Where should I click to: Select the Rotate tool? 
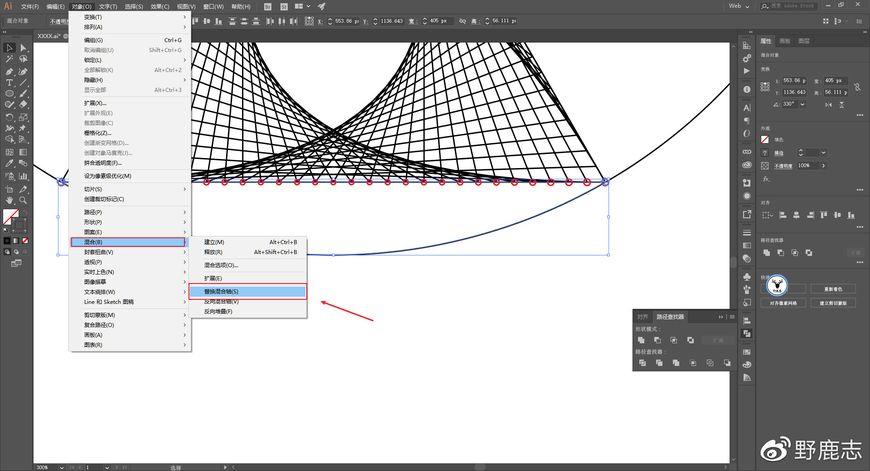pyautogui.click(x=9, y=117)
